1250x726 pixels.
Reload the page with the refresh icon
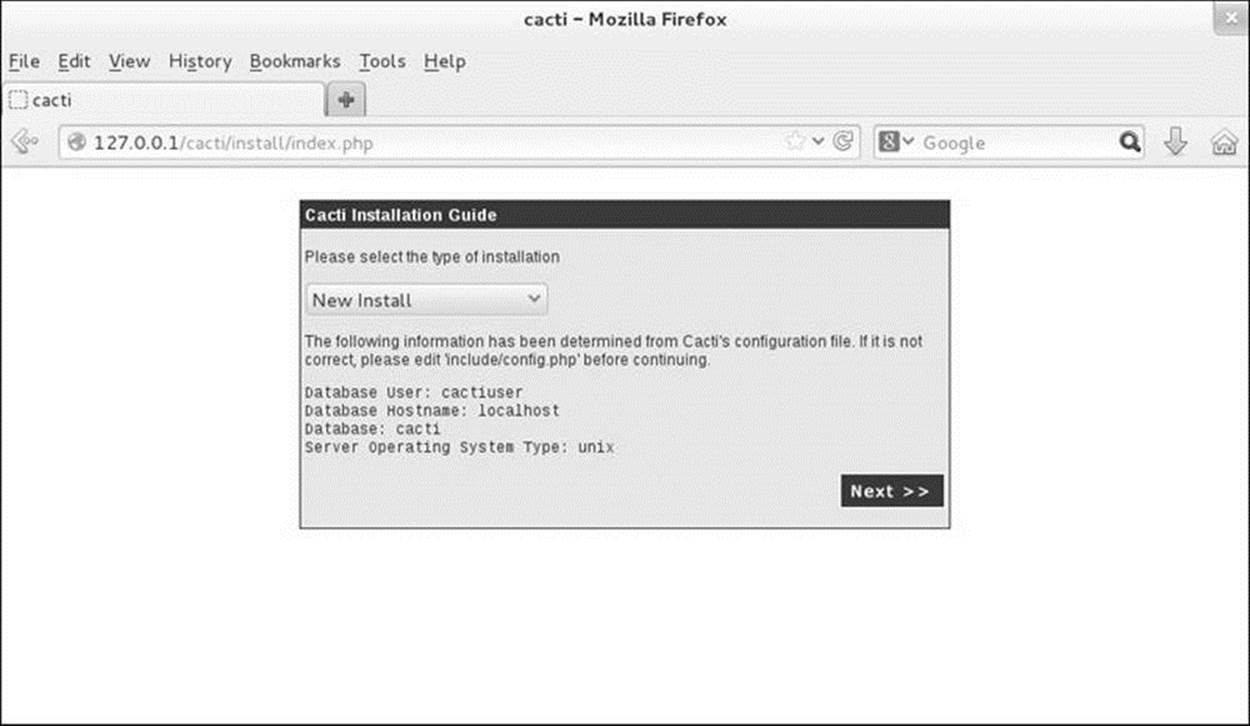tap(844, 142)
